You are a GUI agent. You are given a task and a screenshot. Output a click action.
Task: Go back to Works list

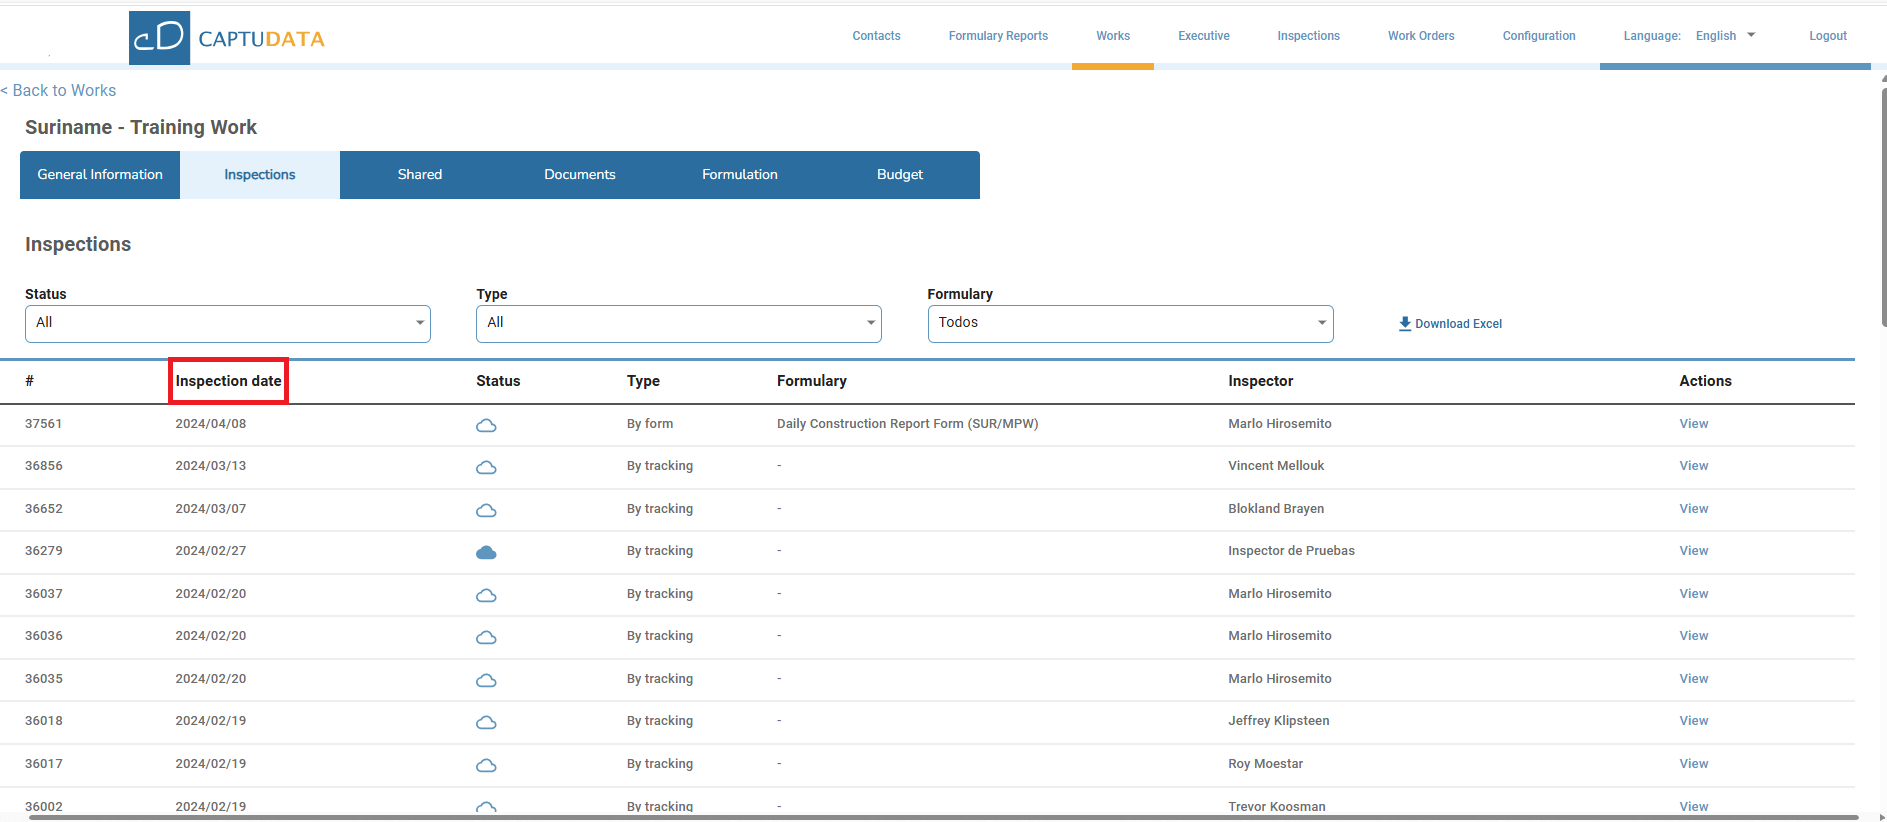point(59,91)
